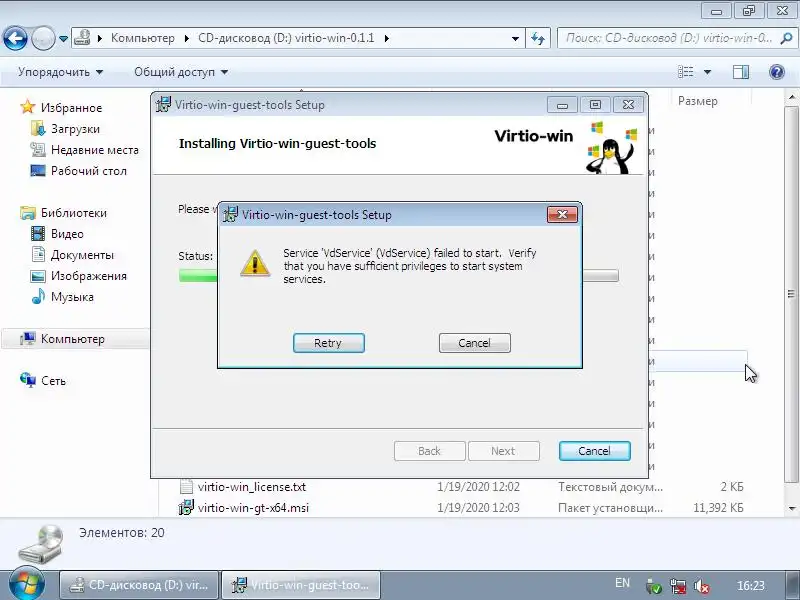This screenshot has height=600, width=800.
Task: Change view with the view icon
Action: (x=685, y=72)
